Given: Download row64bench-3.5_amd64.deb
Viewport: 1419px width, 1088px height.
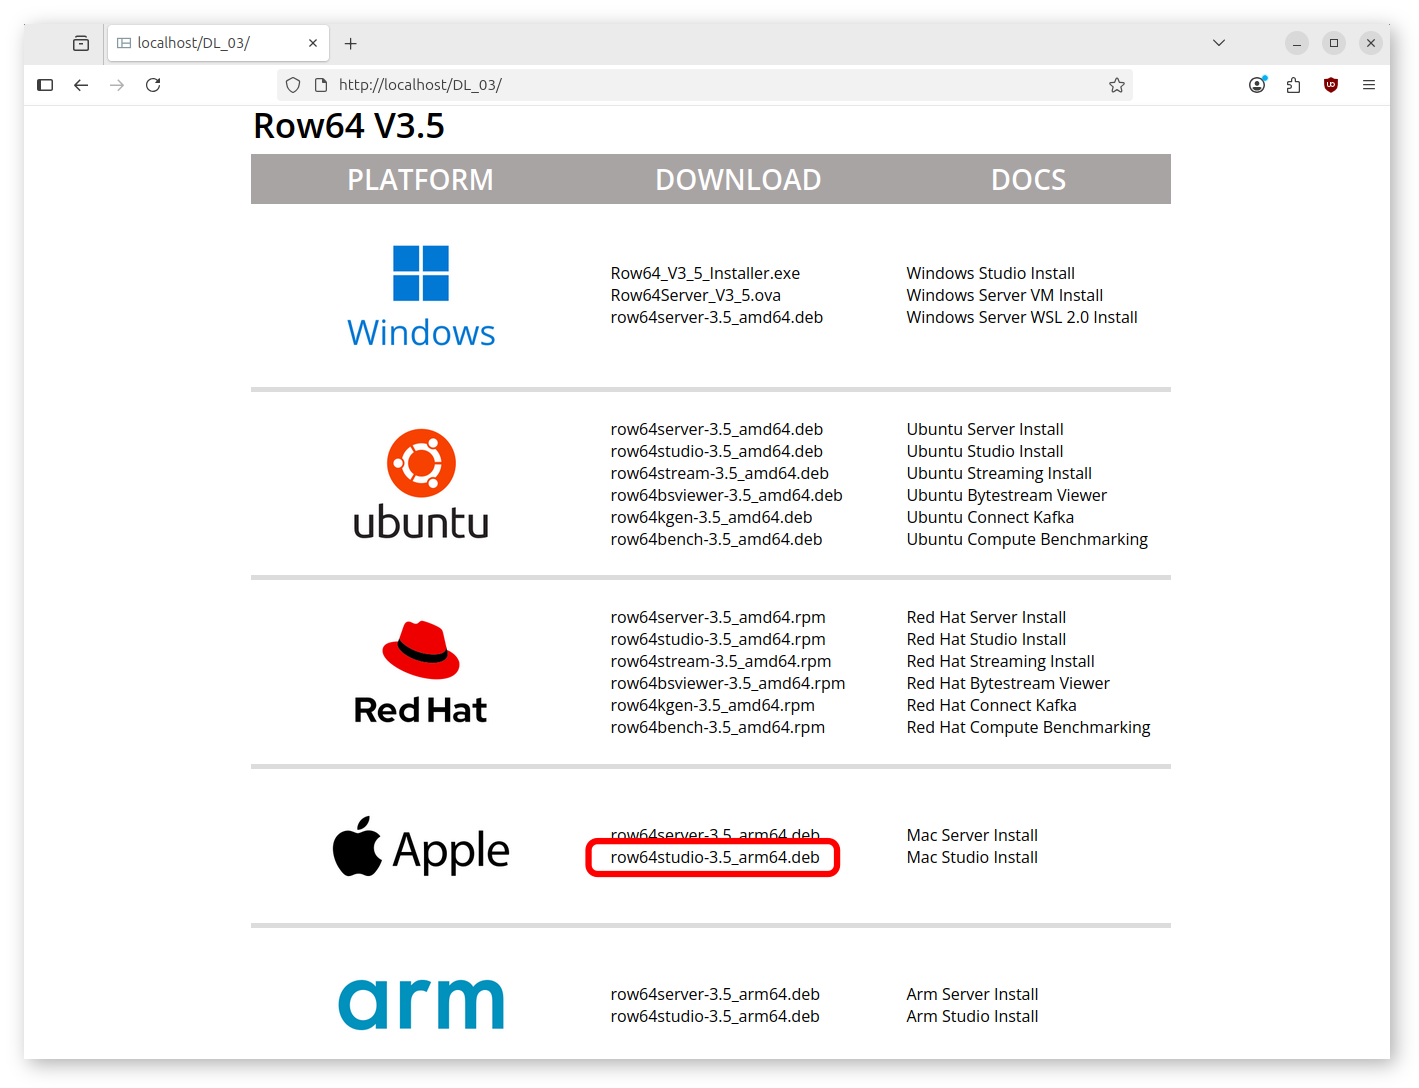Looking at the screenshot, I should (716, 539).
